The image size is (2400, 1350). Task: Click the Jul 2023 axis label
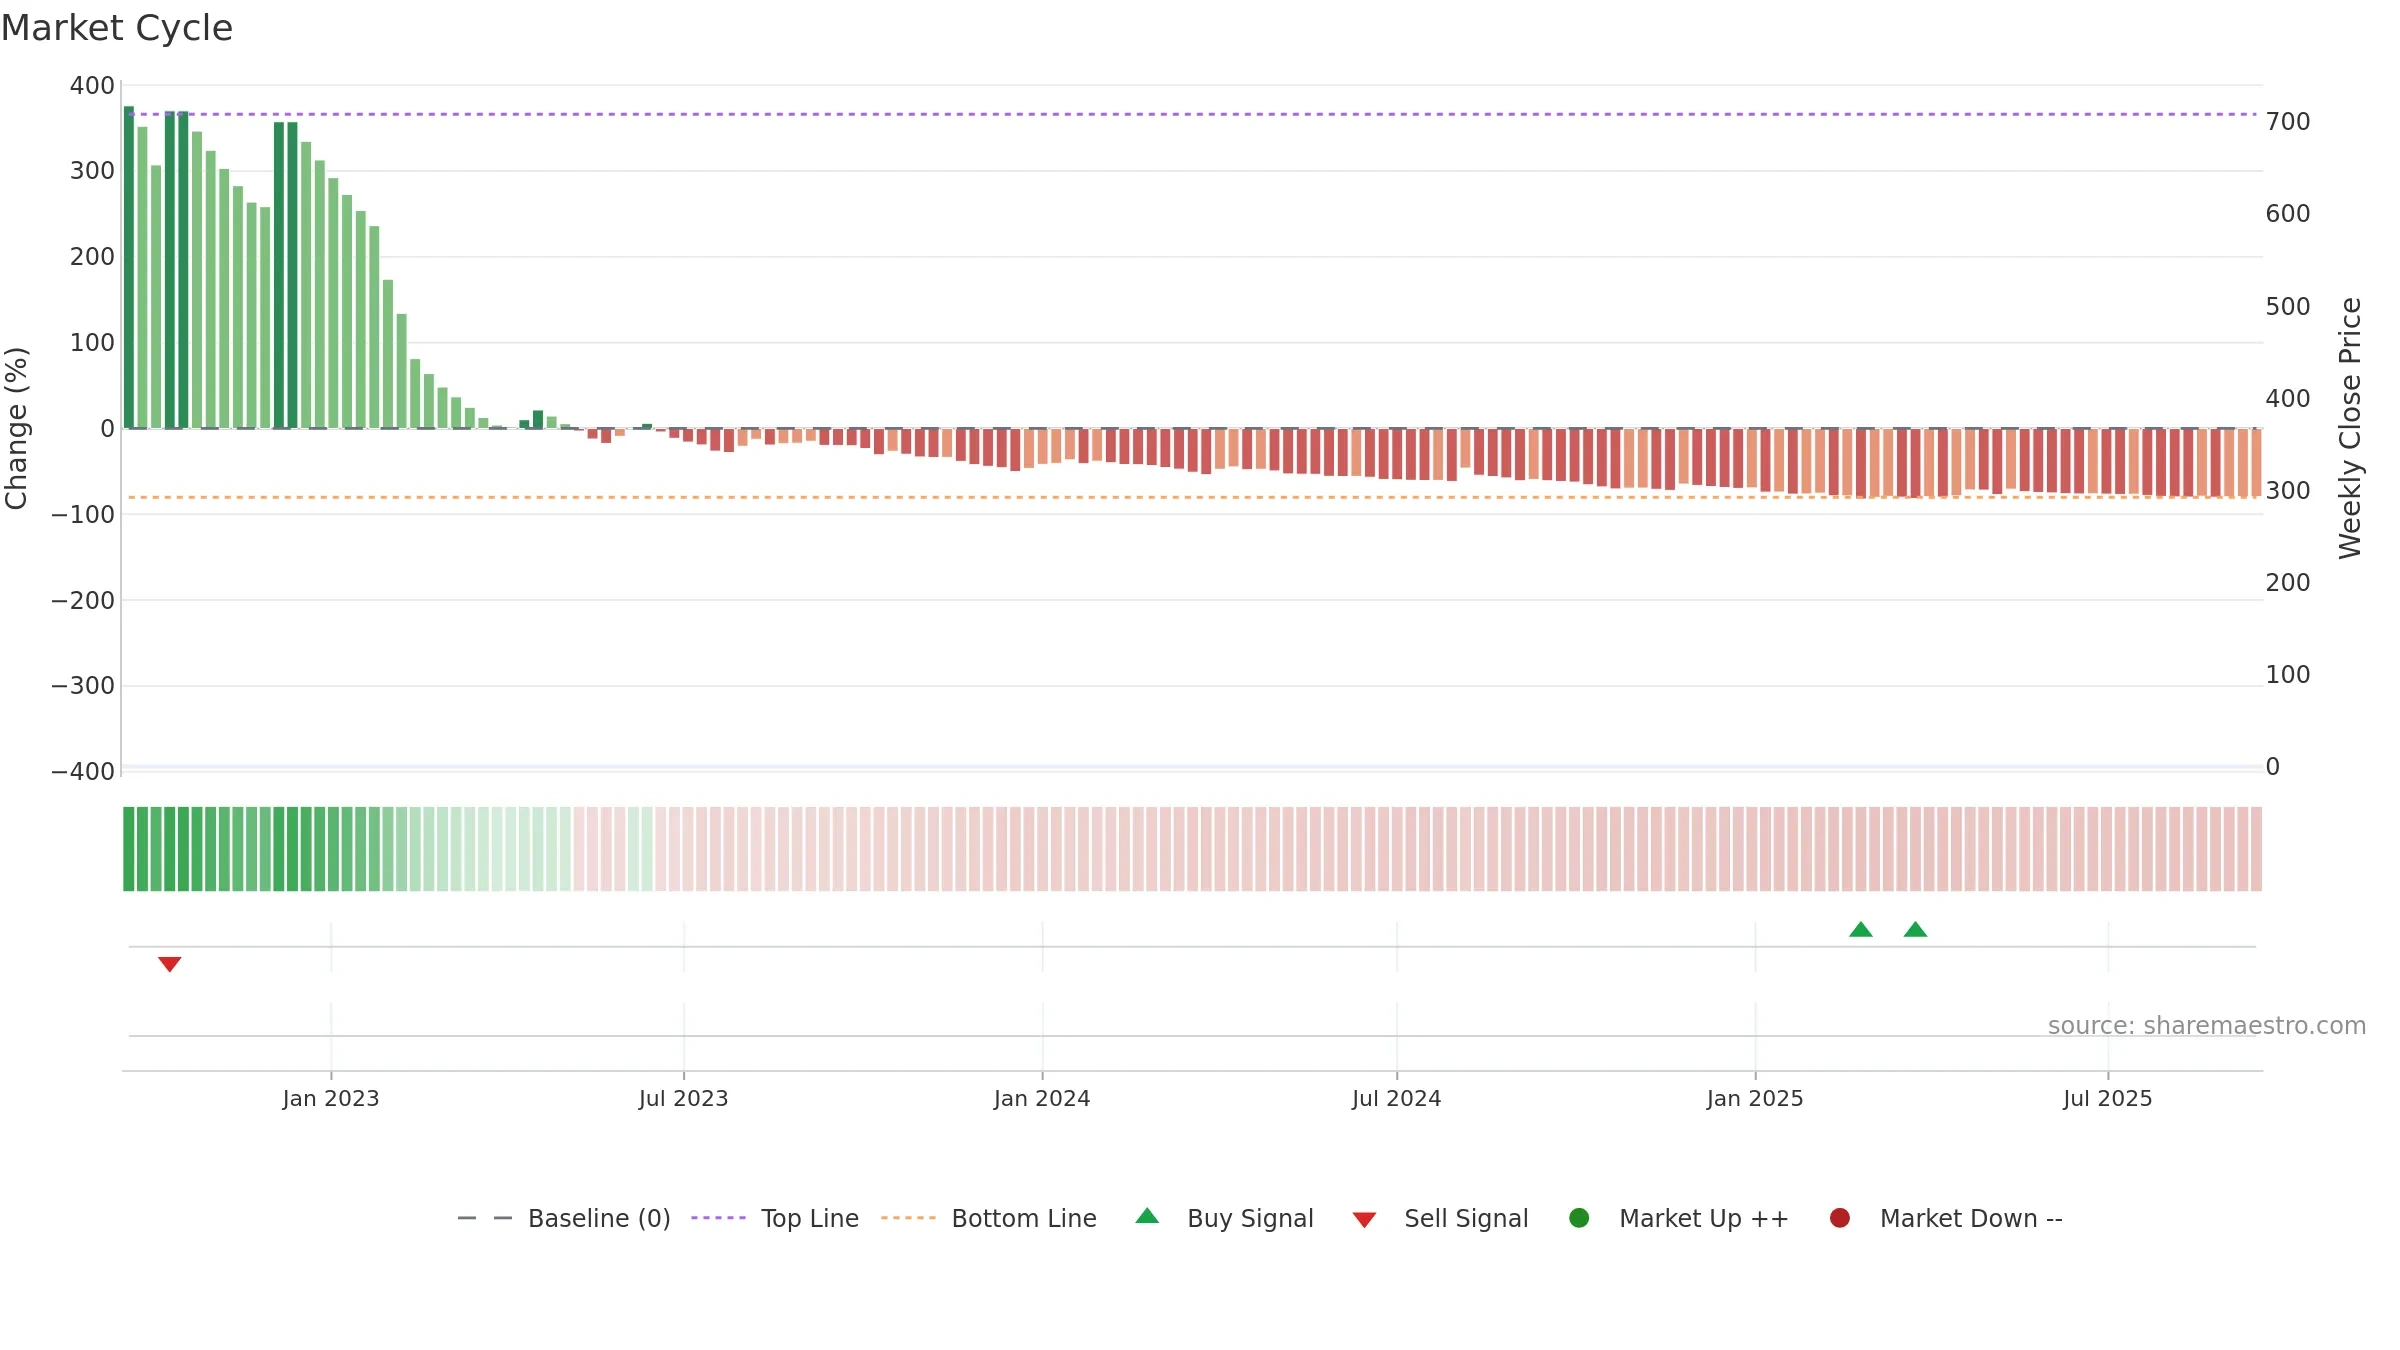pos(684,1098)
